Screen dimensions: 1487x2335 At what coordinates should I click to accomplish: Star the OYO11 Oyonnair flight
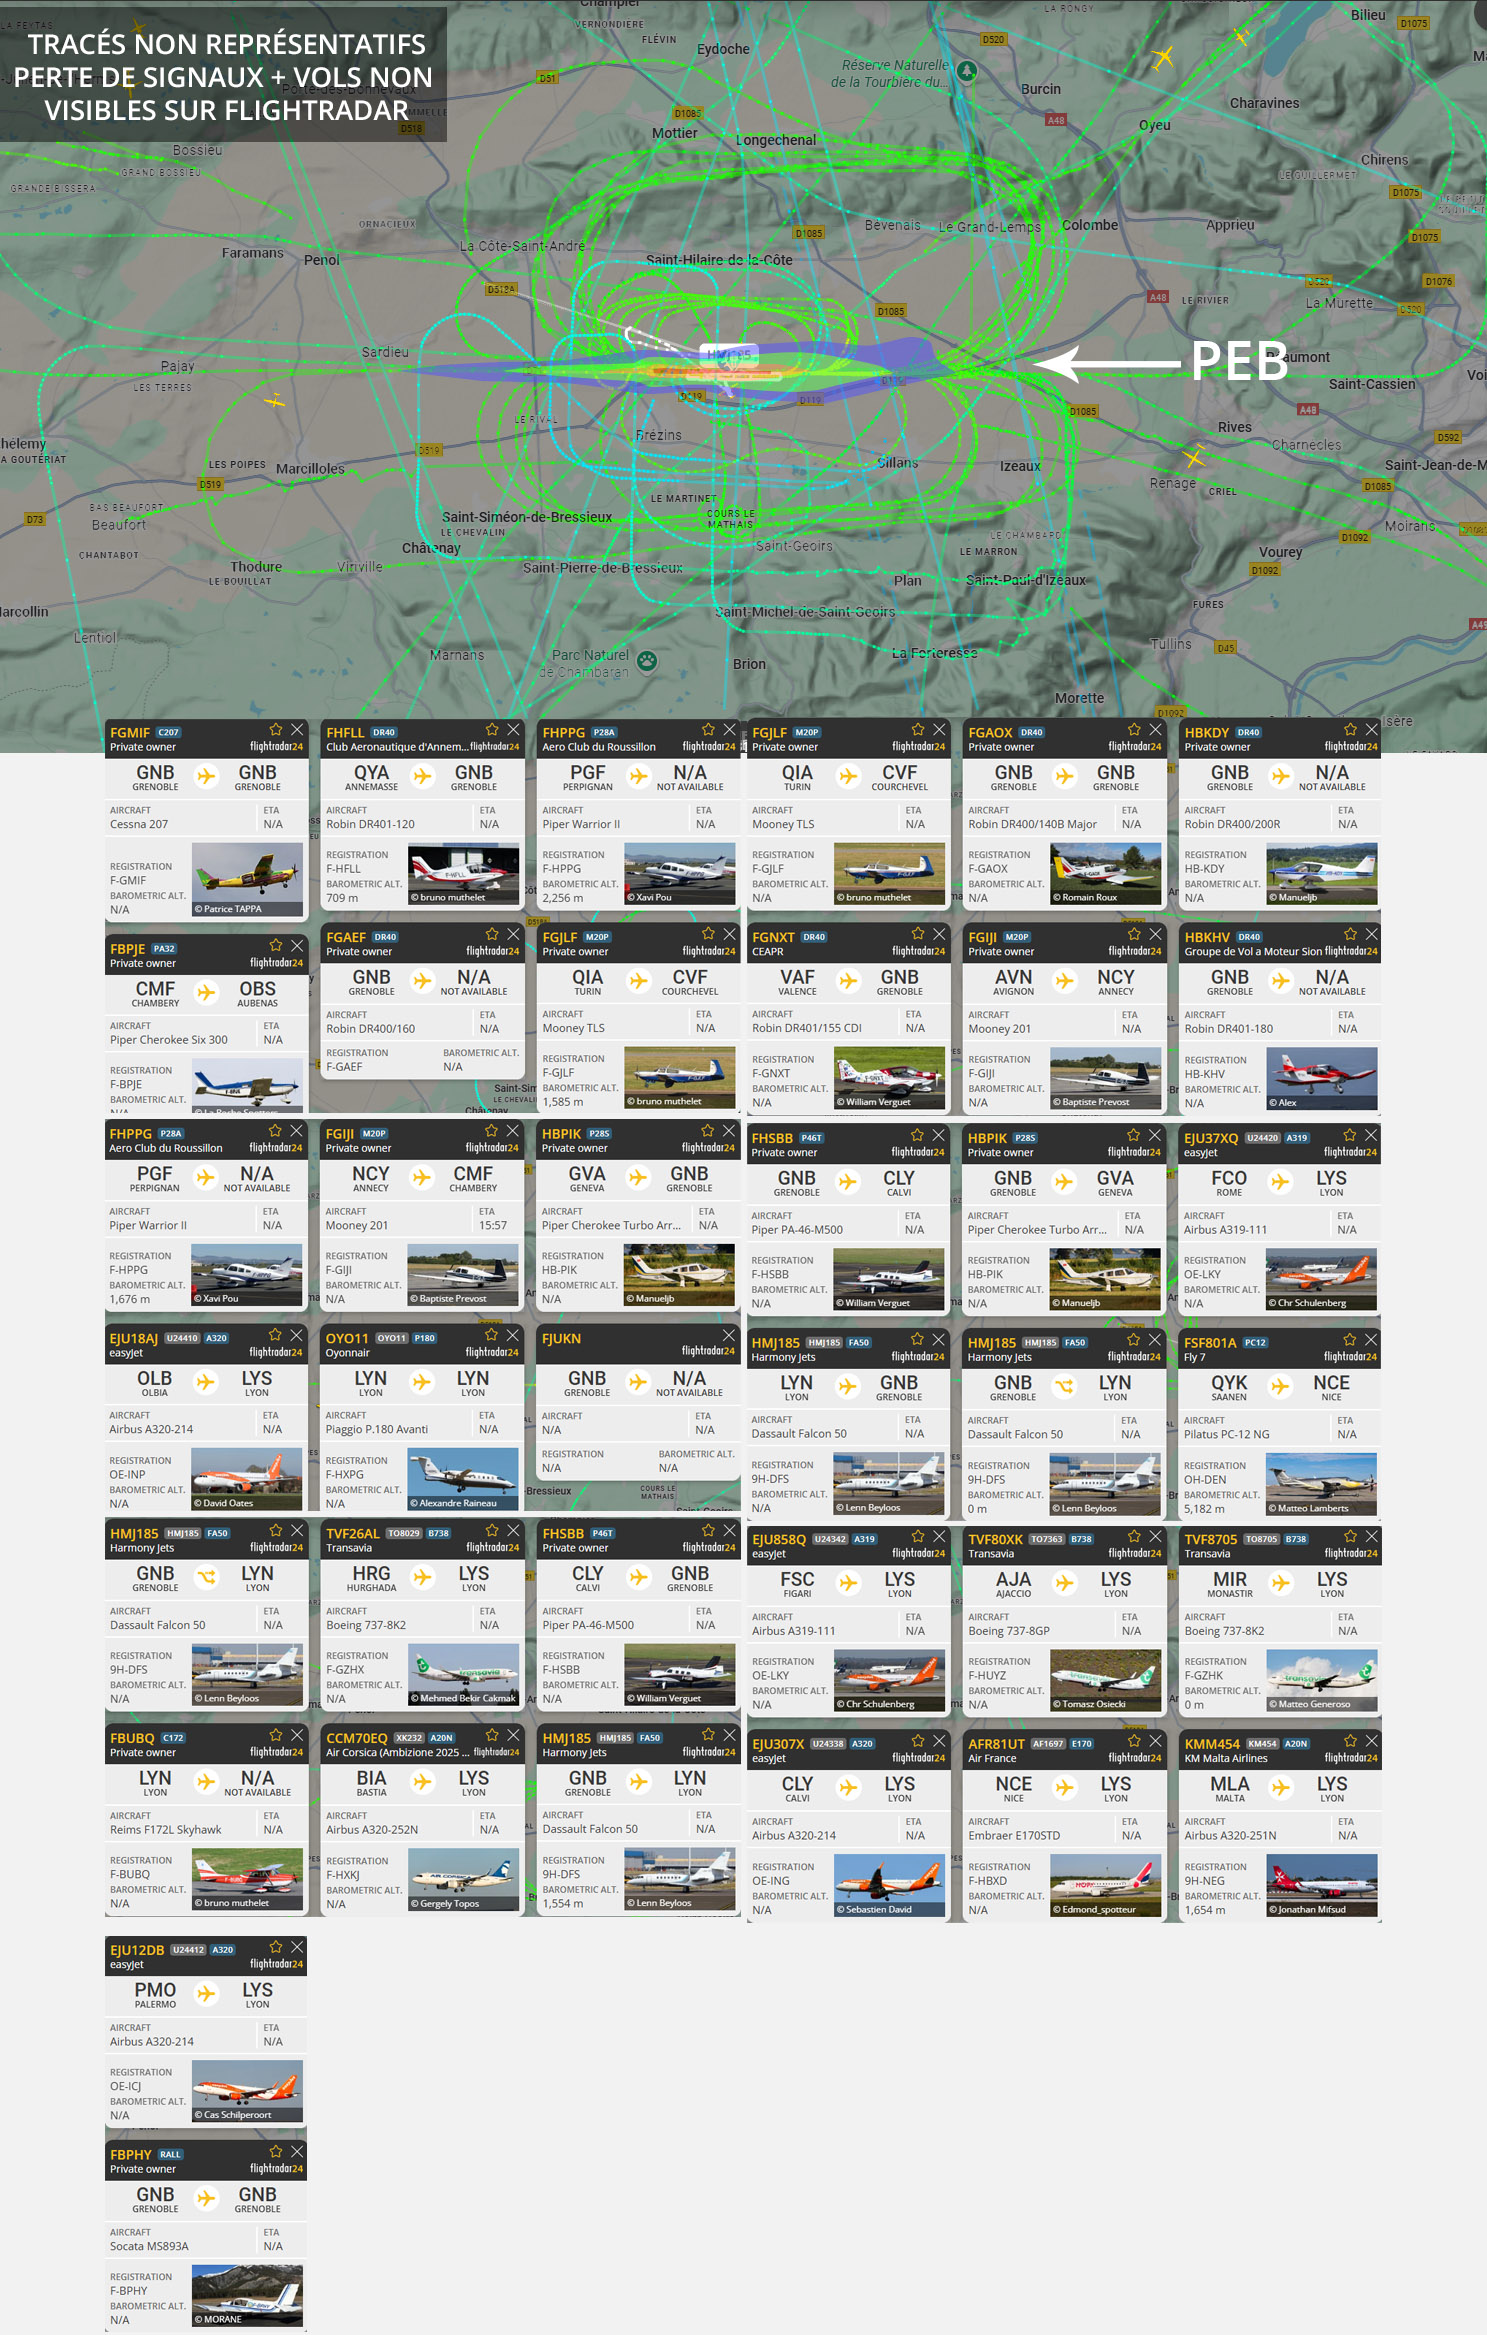click(491, 1335)
